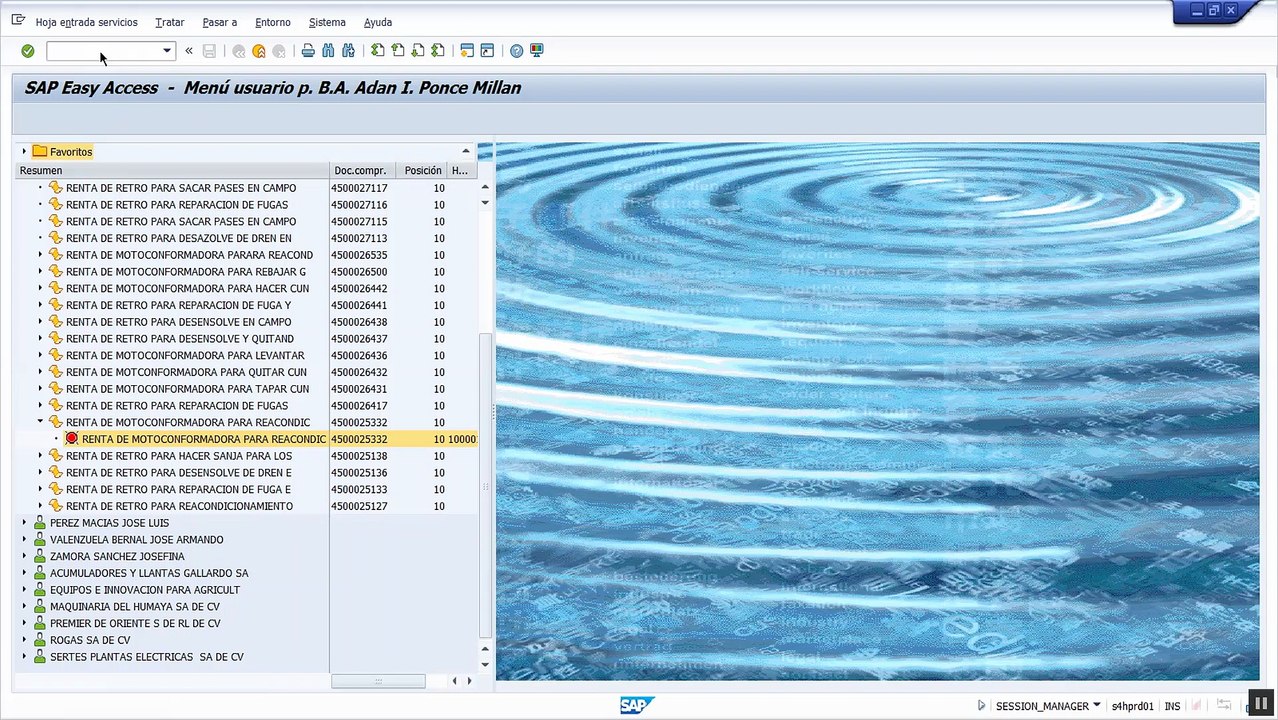
Task: Expand MAQUINARIA DEL HUMAYA SA DE CV node
Action: [24, 607]
